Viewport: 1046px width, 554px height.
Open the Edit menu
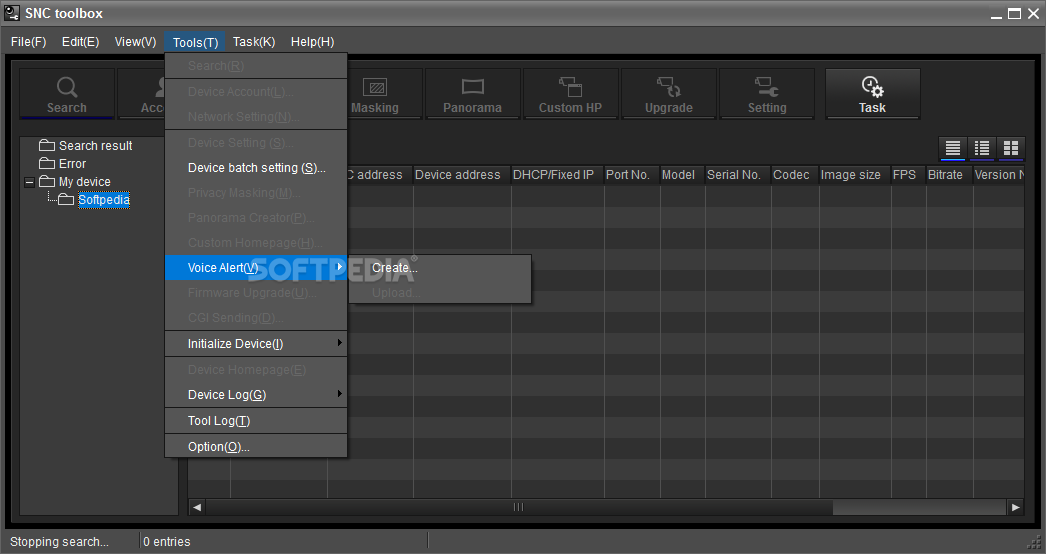pos(81,41)
